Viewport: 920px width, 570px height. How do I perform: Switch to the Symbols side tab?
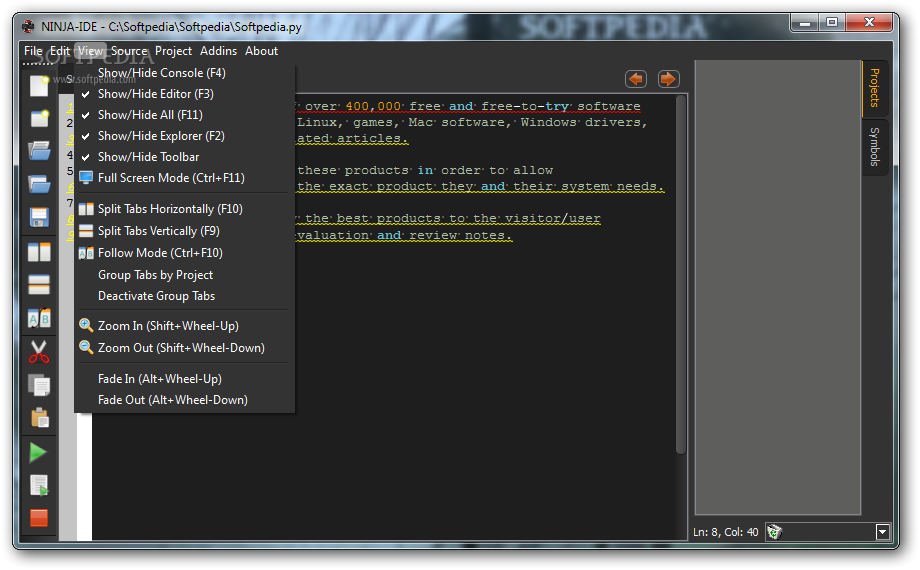[874, 147]
